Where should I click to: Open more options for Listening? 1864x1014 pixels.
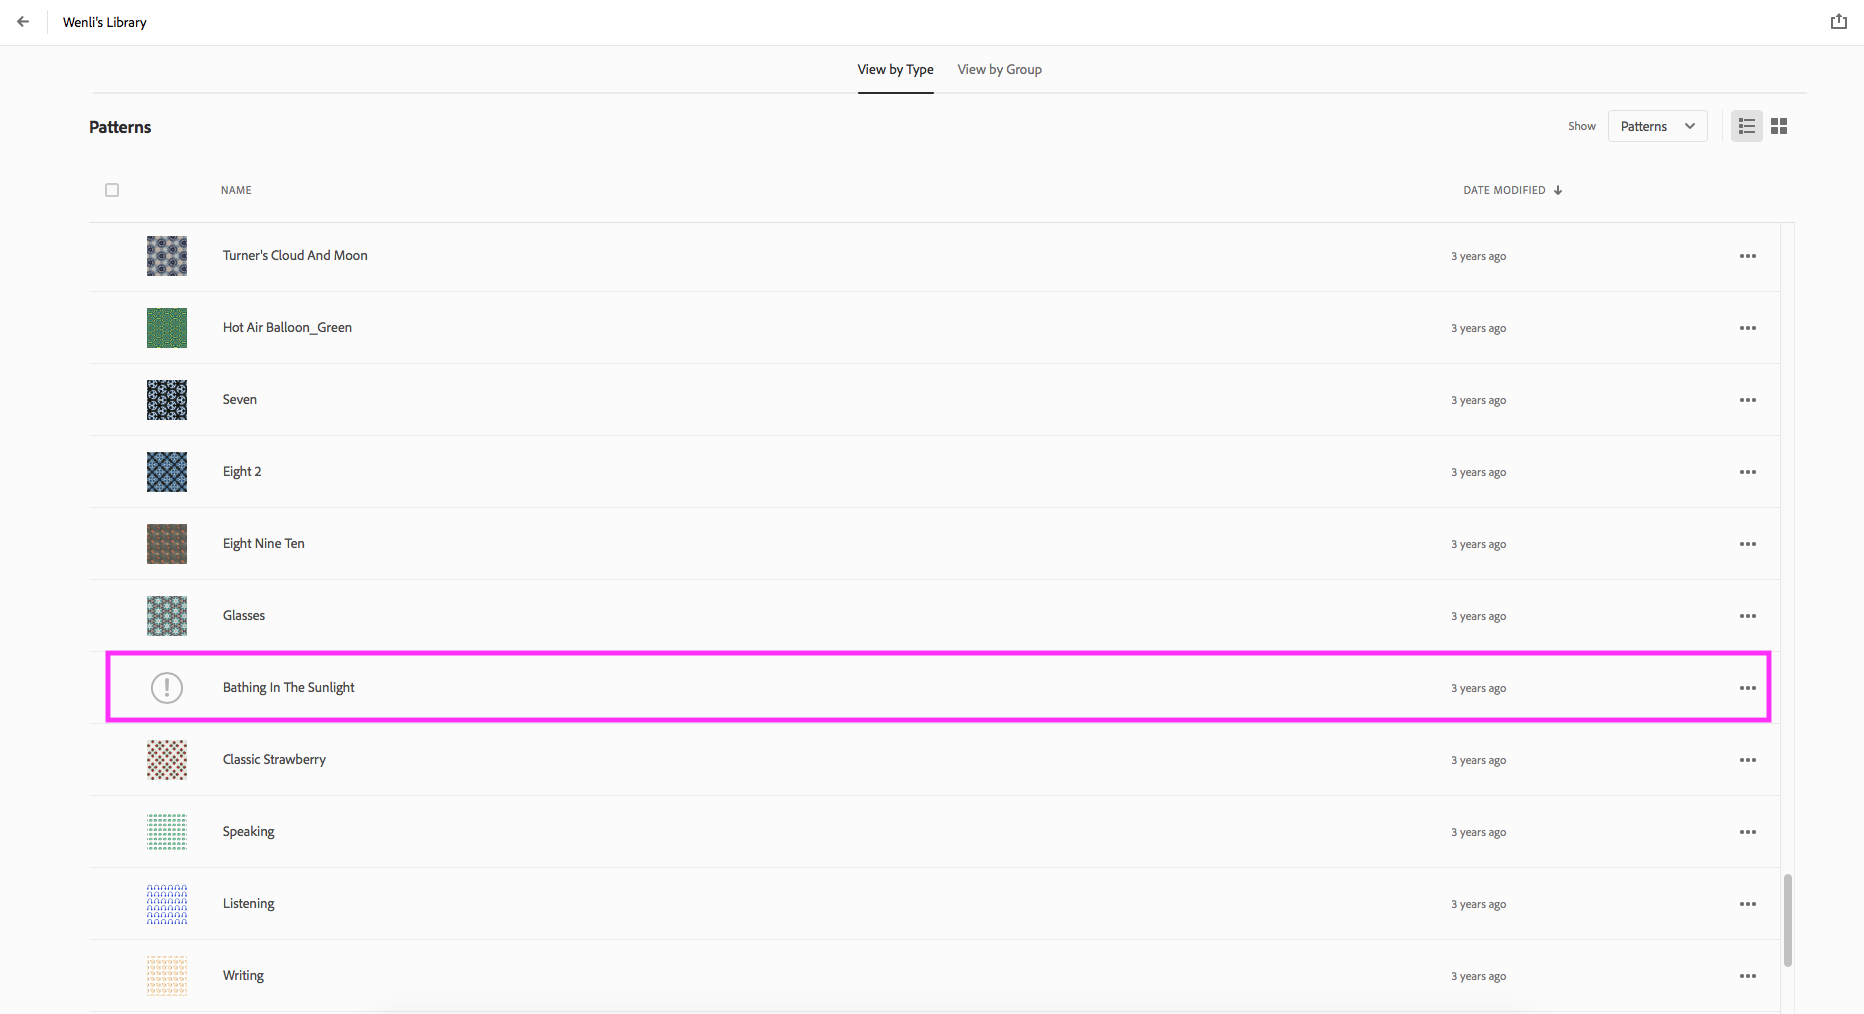(x=1747, y=904)
